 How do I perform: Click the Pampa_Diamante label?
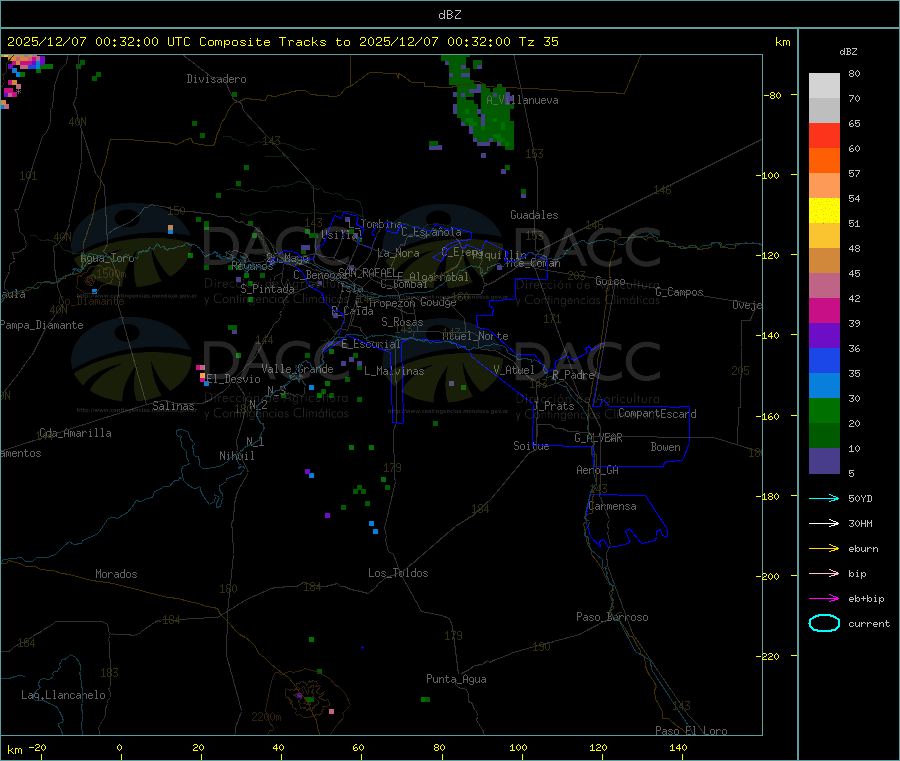[x=42, y=325]
